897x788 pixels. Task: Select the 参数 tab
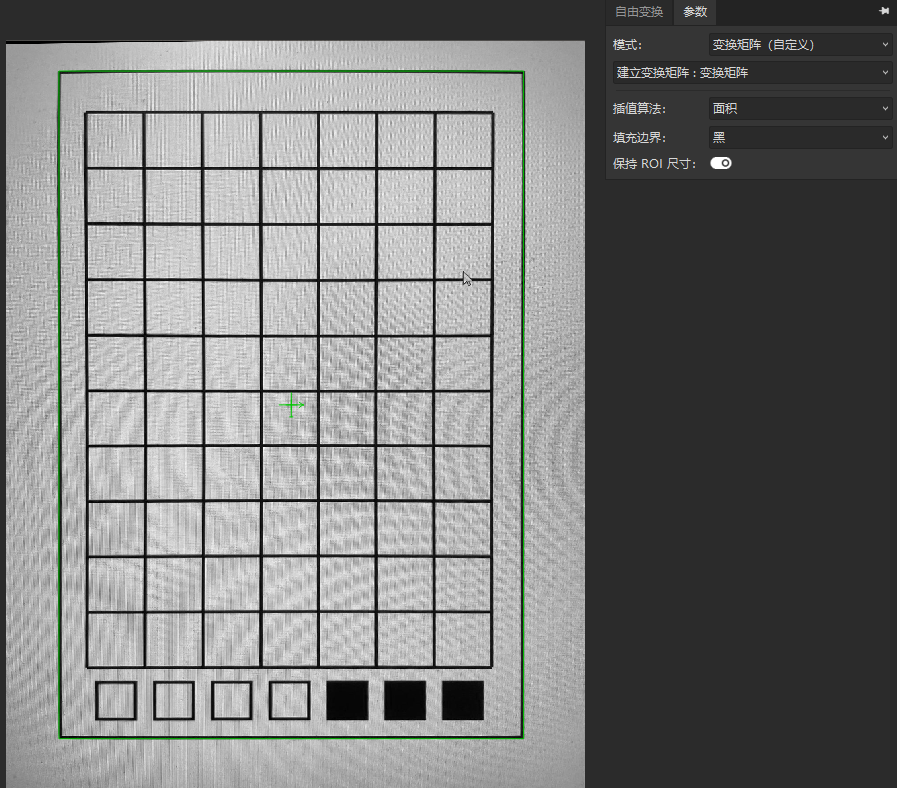tap(694, 12)
